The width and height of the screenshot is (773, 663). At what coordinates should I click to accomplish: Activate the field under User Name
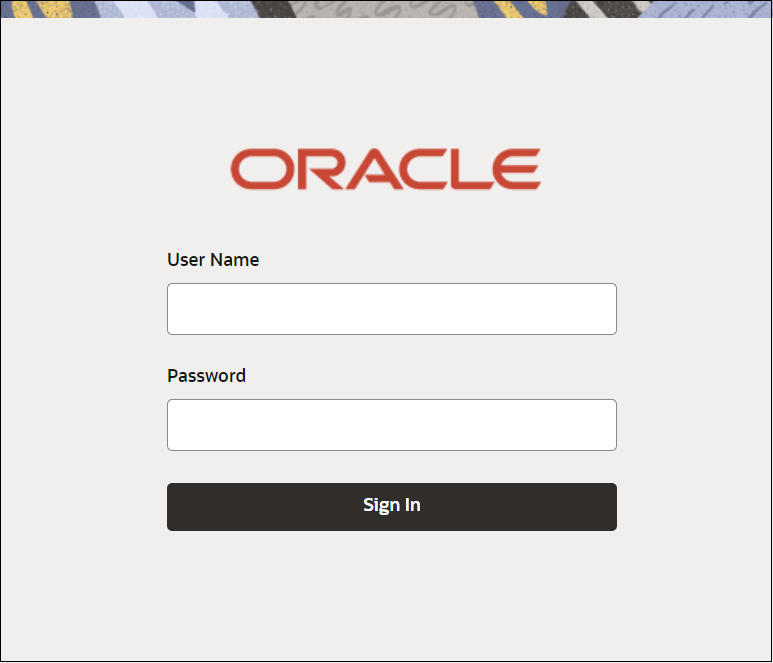[x=391, y=309]
